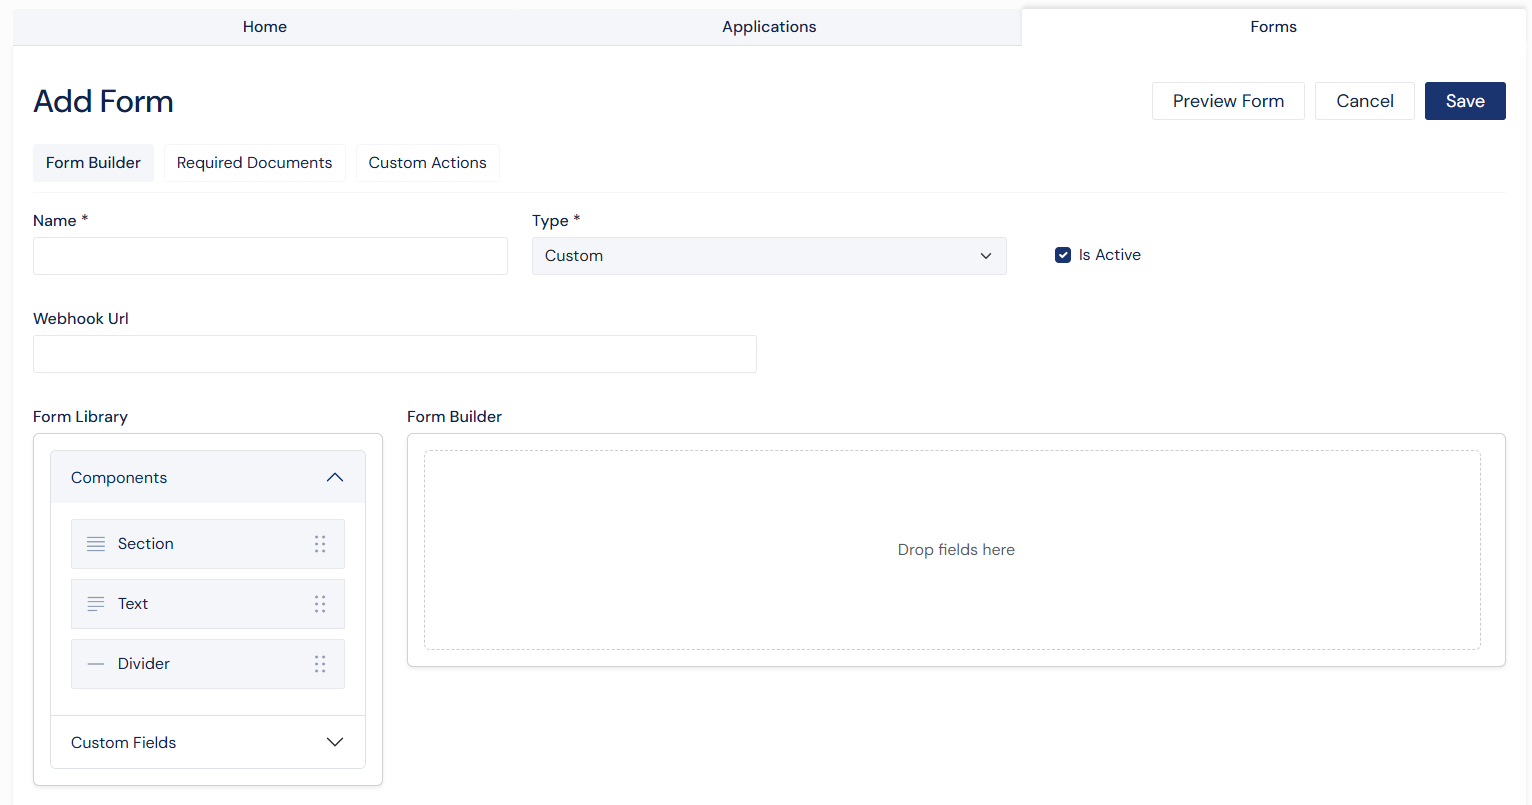The height and width of the screenshot is (805, 1532).
Task: Grab the Section drag handle
Action: pos(320,544)
